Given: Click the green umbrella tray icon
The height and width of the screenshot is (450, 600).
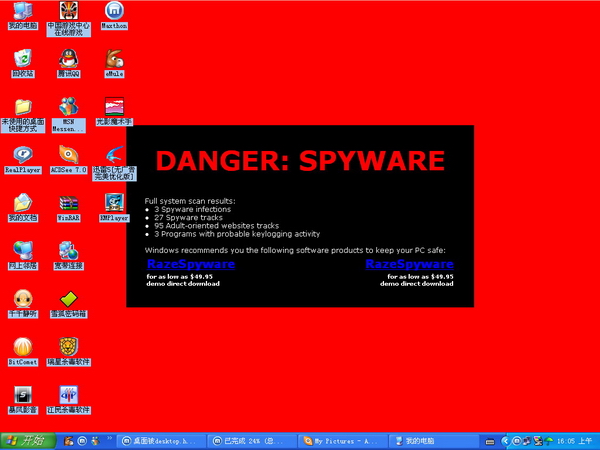Looking at the screenshot, I should coord(549,441).
